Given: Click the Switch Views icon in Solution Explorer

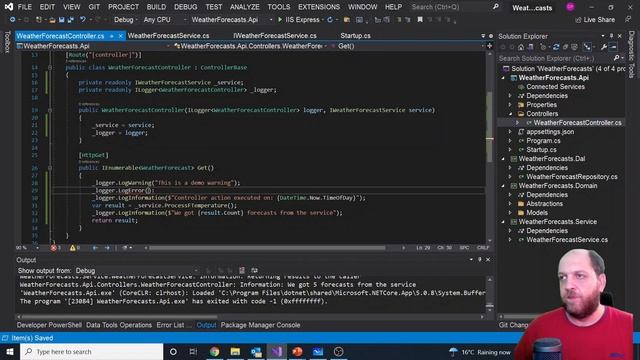Looking at the screenshot, I should pos(530,47).
